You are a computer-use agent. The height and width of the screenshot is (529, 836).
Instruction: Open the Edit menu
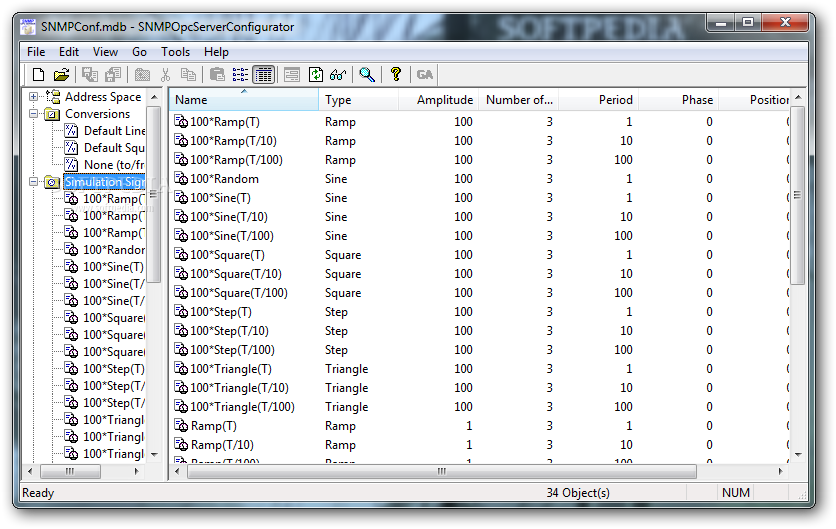click(69, 52)
